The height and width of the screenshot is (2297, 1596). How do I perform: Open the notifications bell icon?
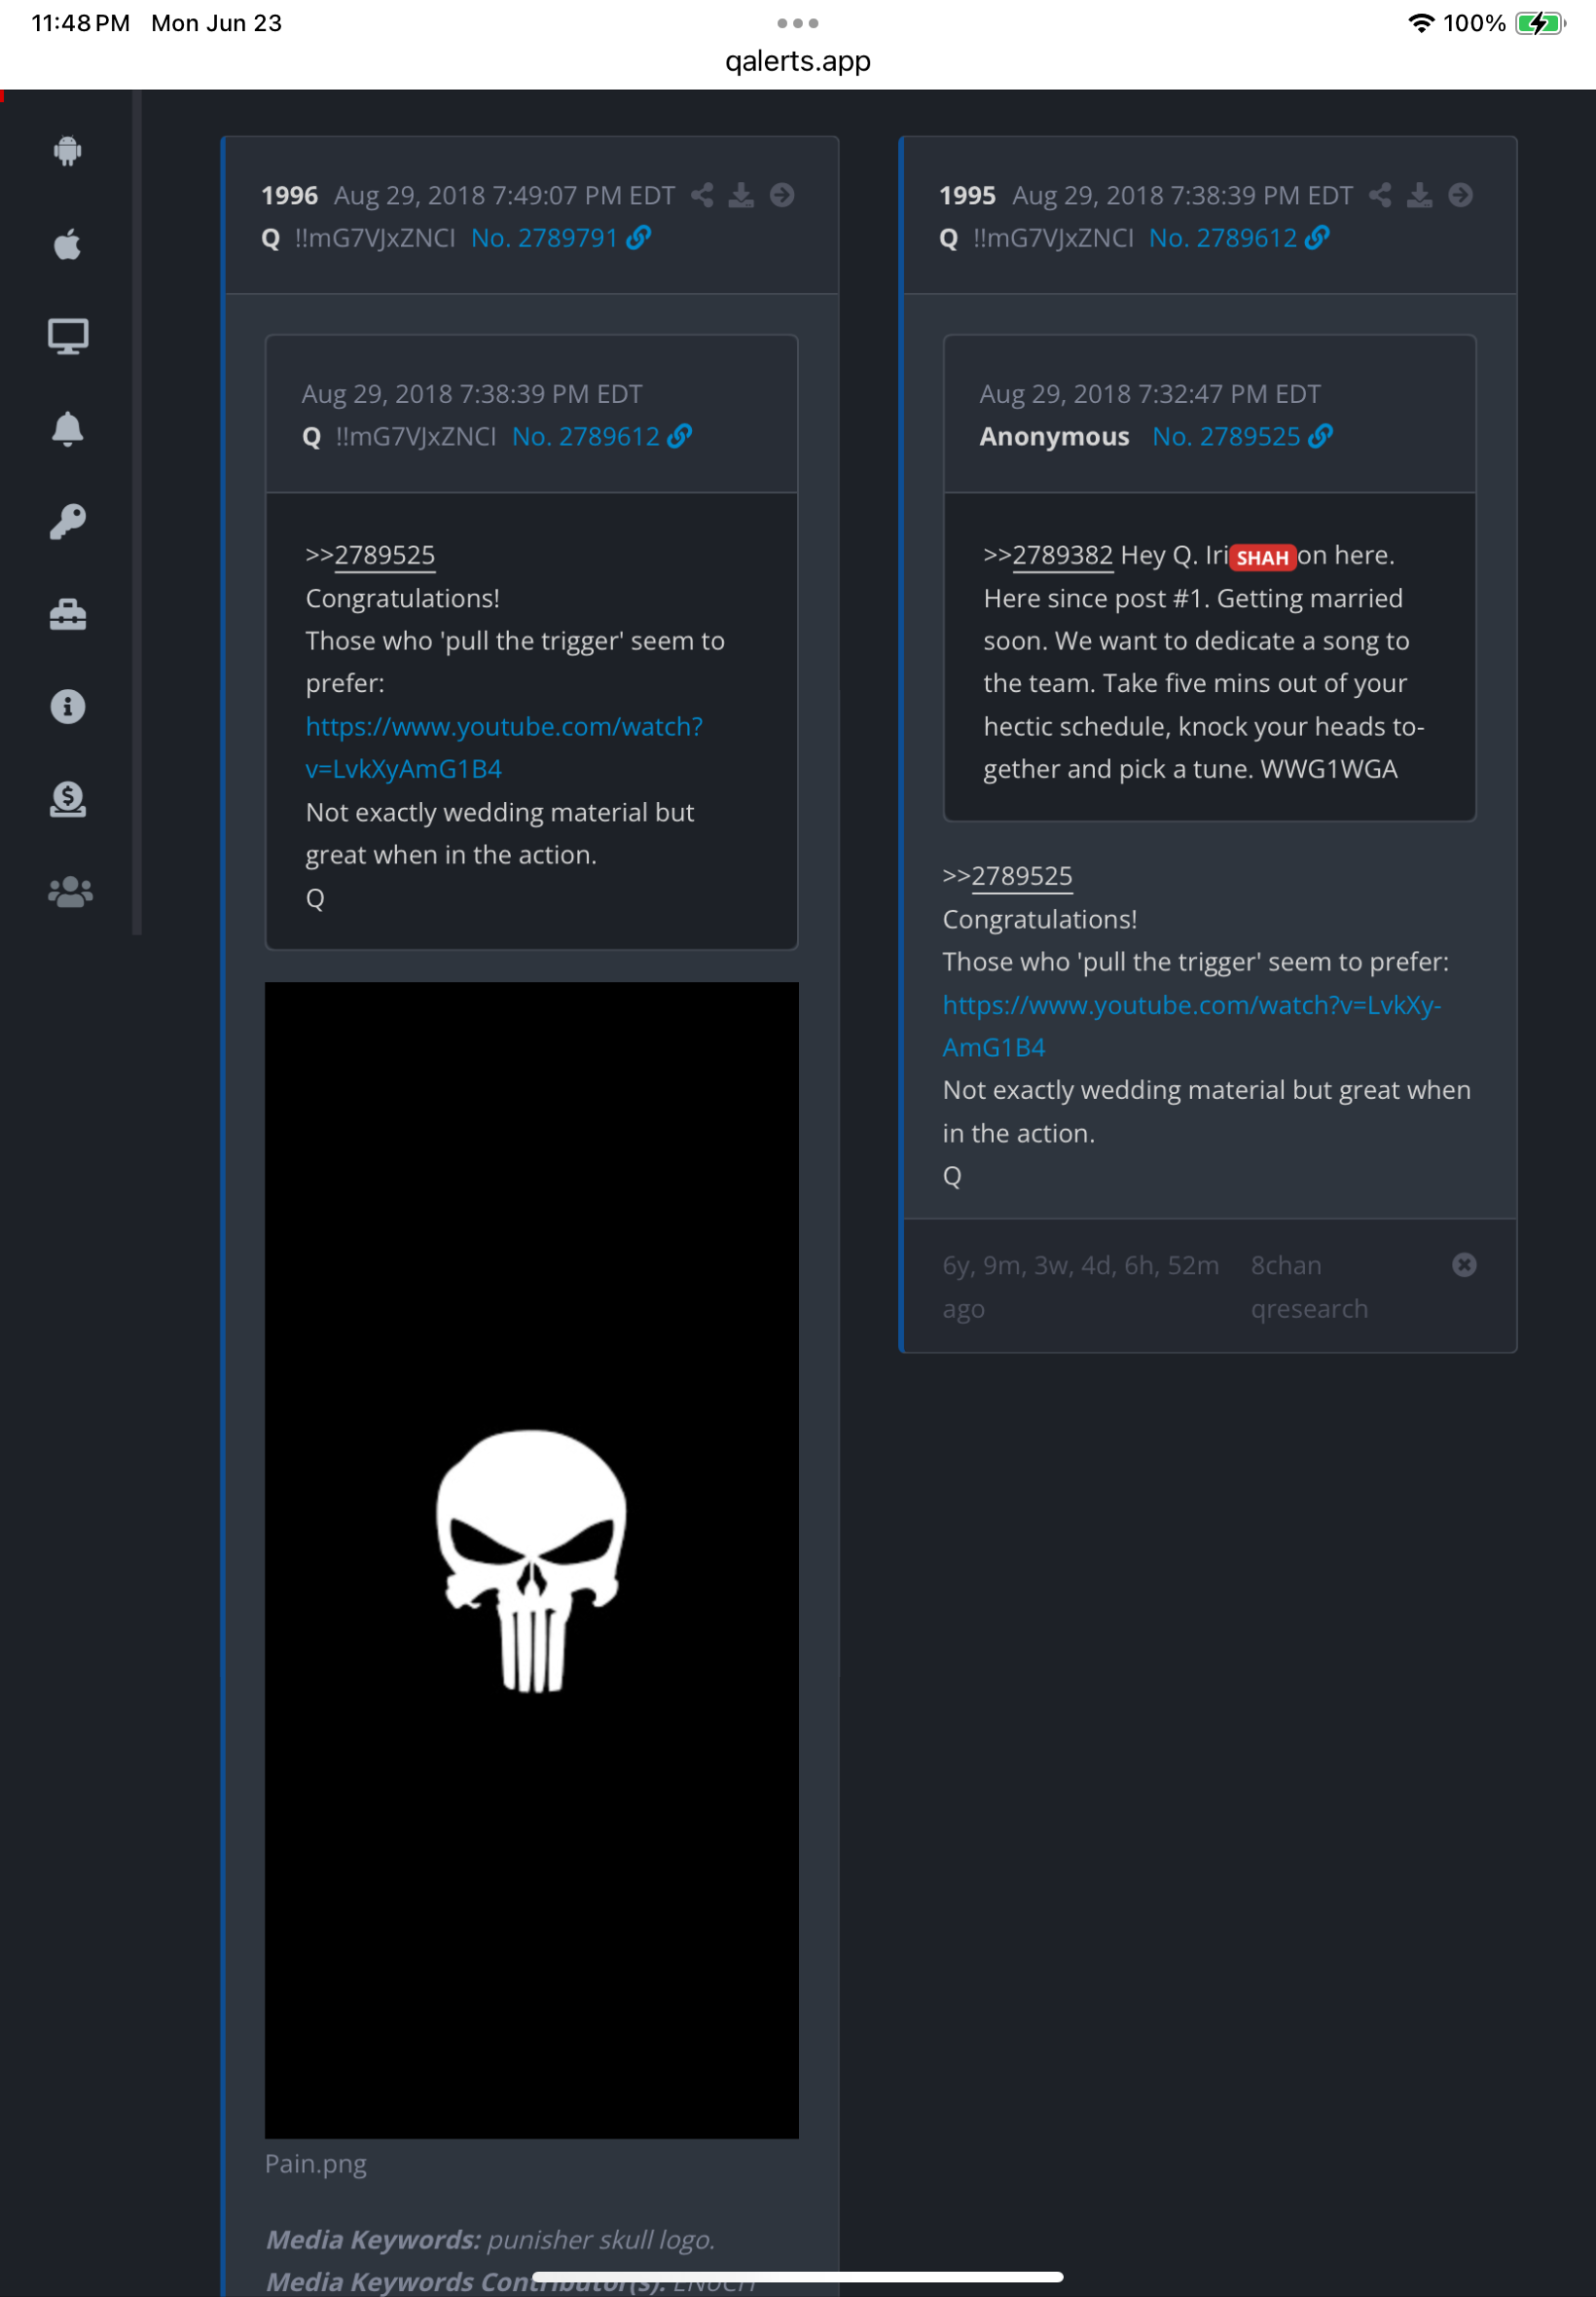click(67, 429)
